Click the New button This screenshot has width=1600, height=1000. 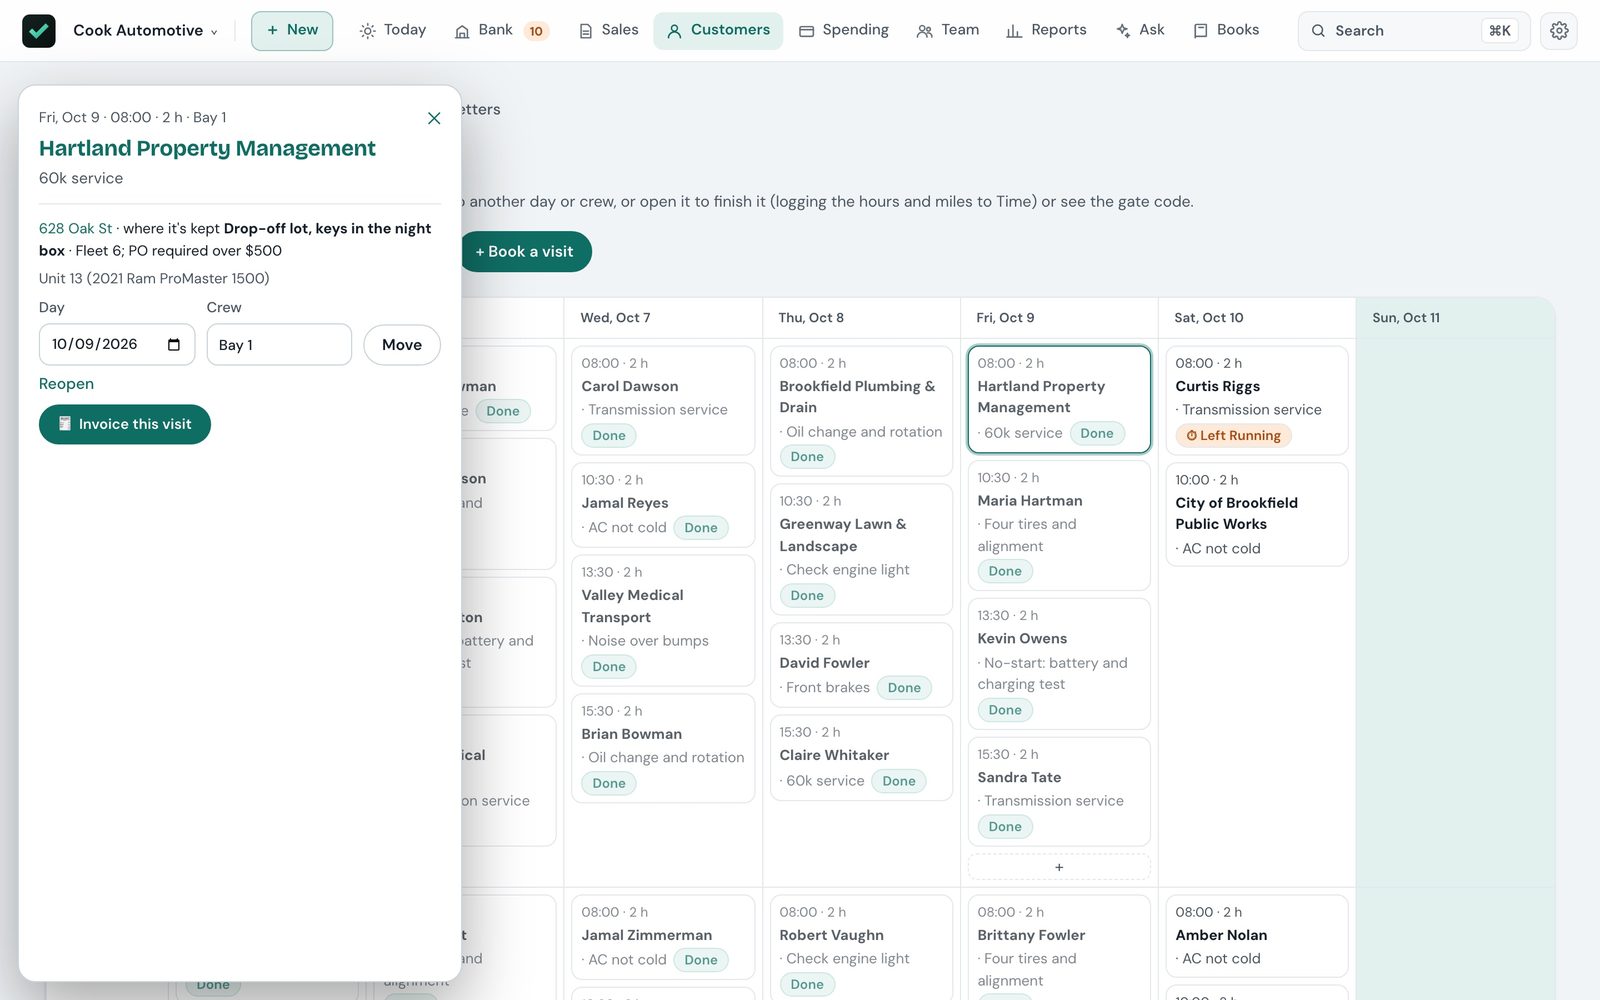(292, 31)
